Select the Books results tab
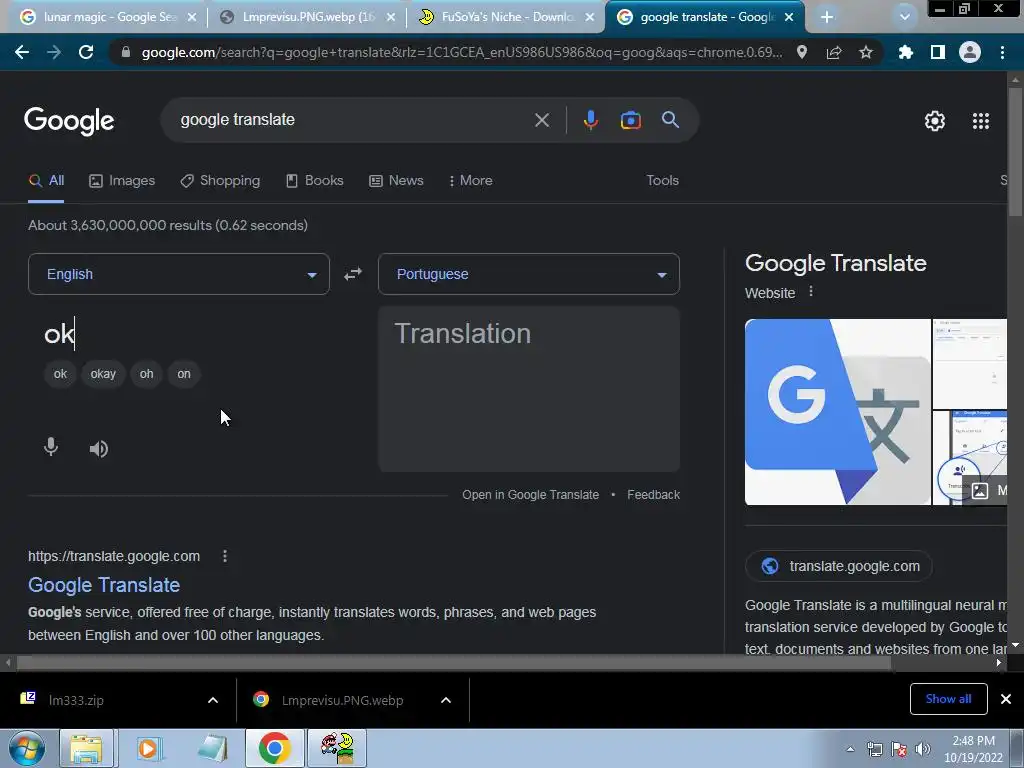Screen dimensions: 1024x768 click(315, 181)
